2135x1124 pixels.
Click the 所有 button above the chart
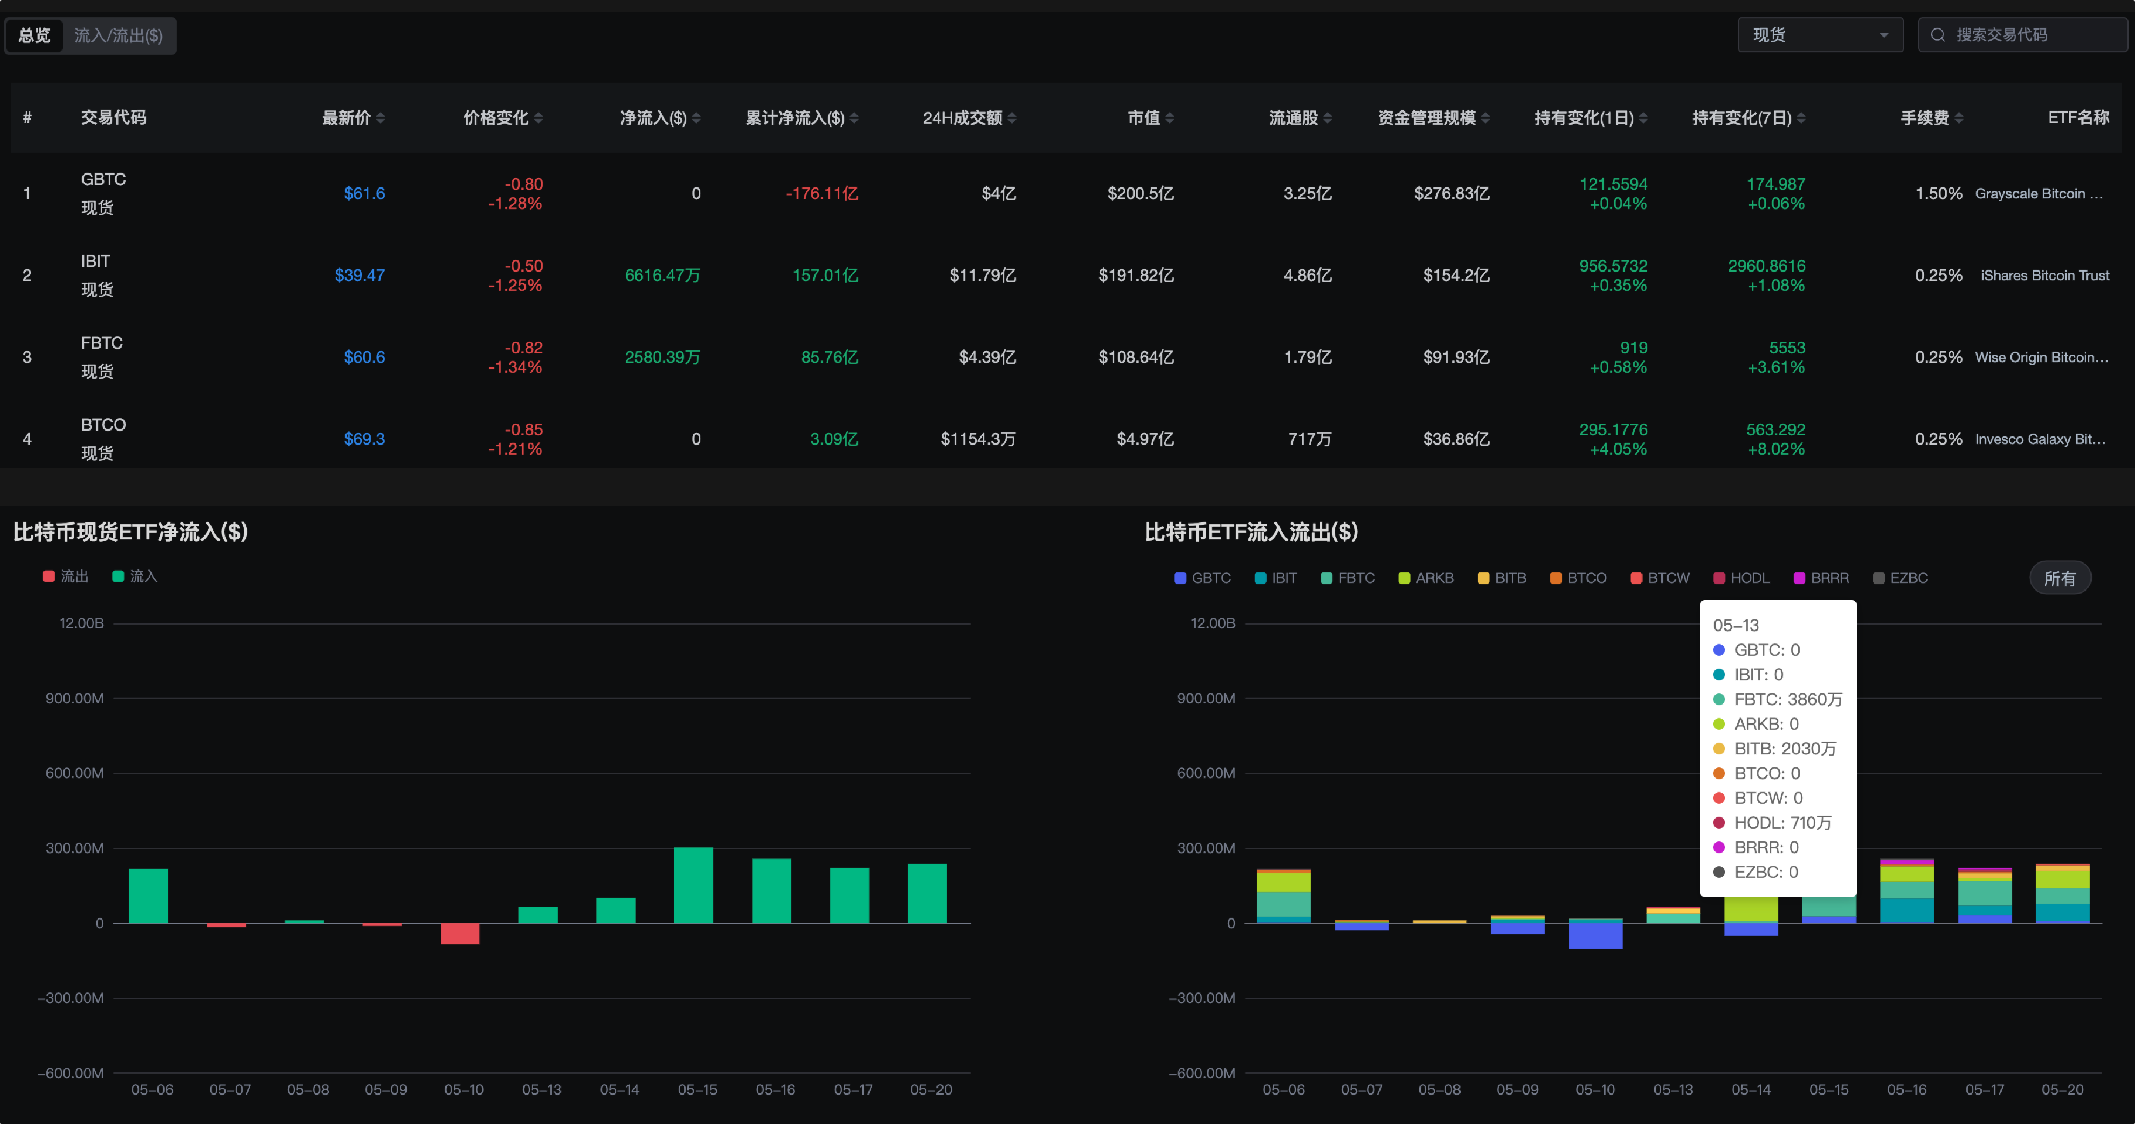click(2060, 577)
